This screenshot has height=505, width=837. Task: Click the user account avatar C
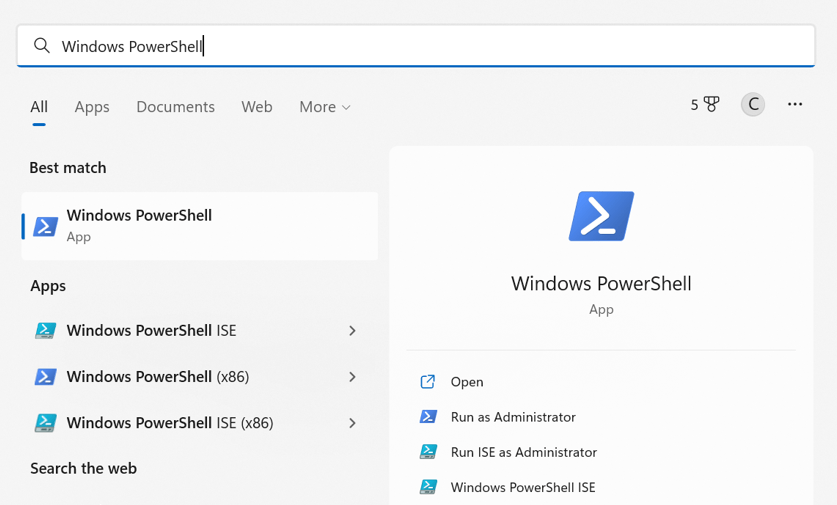point(753,104)
